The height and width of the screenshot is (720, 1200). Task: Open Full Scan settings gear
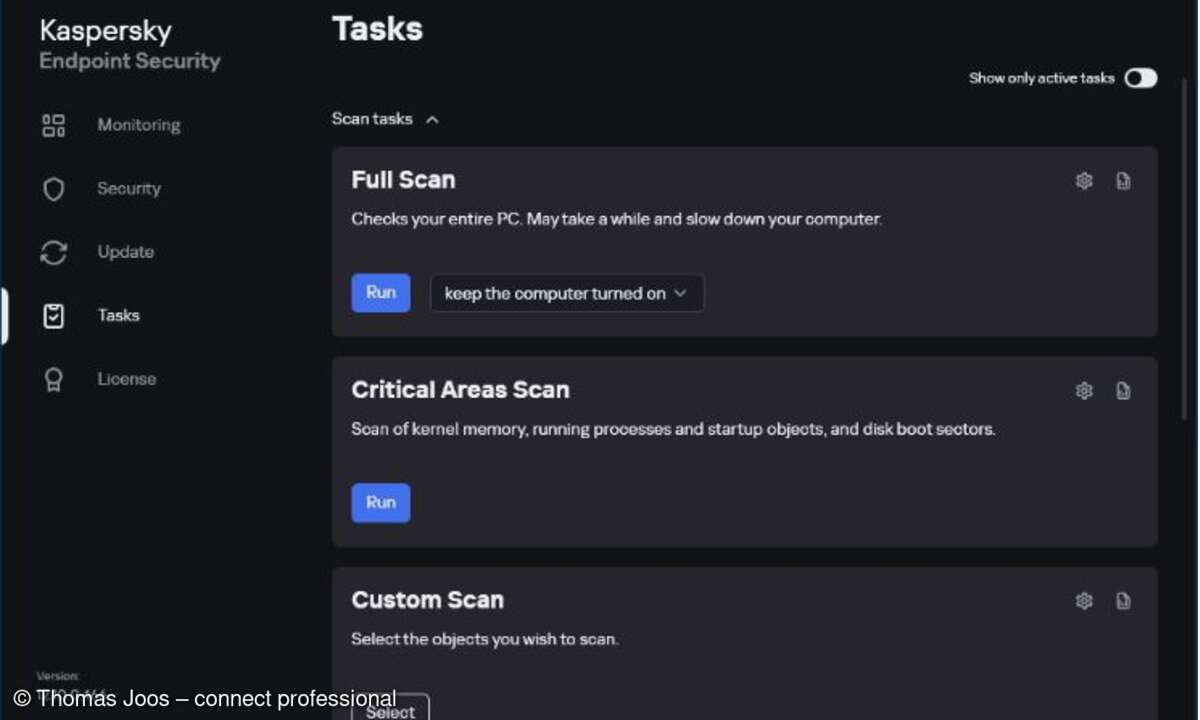coord(1084,181)
